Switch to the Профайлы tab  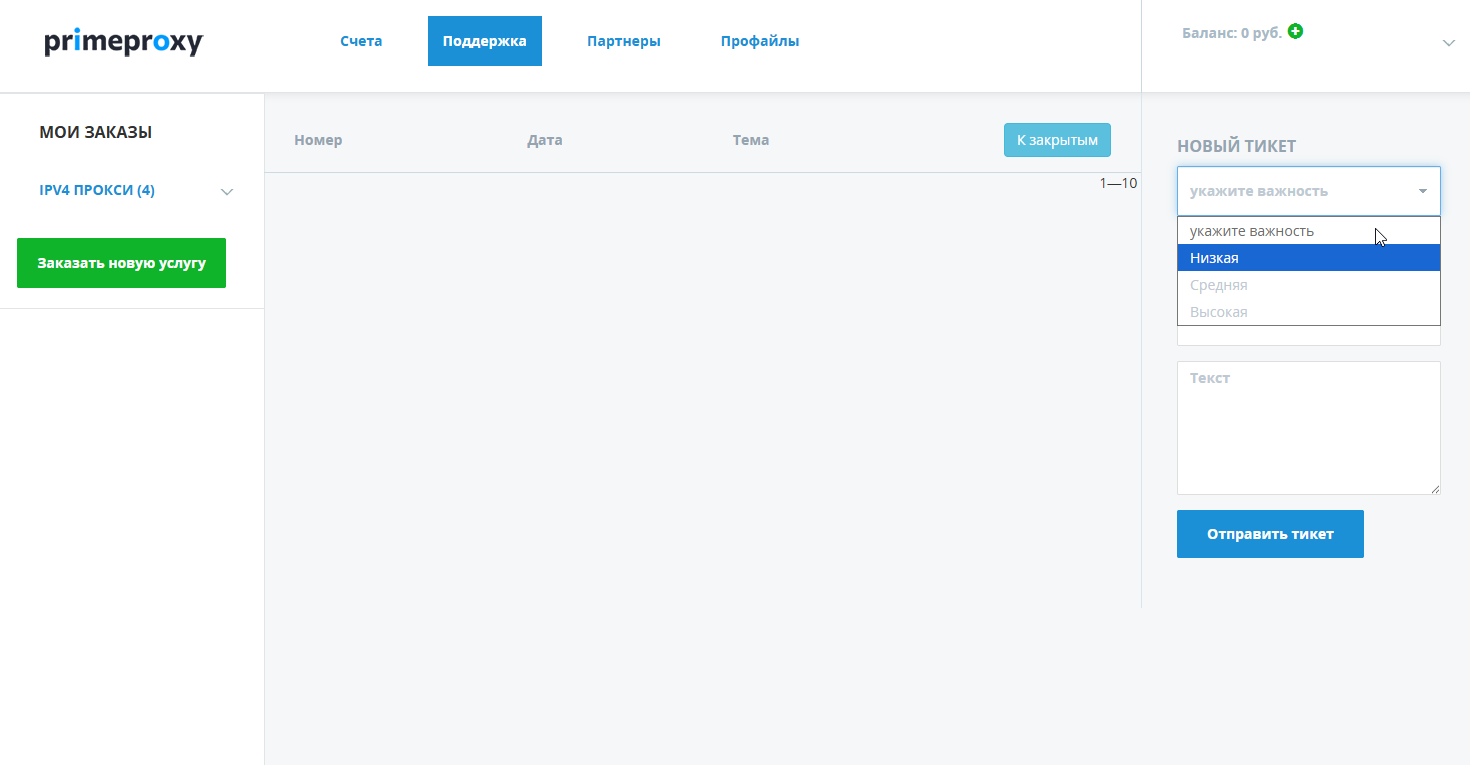[x=760, y=41]
